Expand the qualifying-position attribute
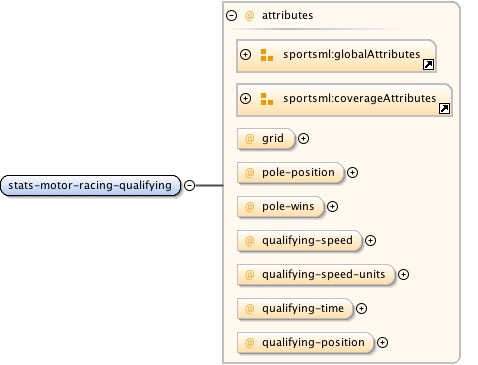The width and height of the screenshot is (478, 365). click(382, 342)
